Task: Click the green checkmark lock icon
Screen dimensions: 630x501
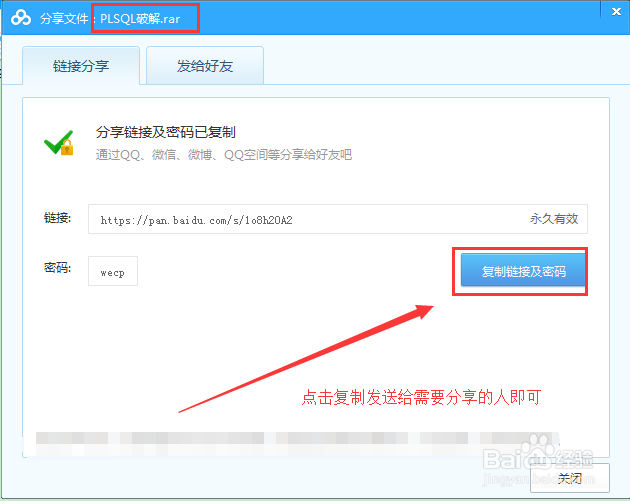Action: point(59,143)
